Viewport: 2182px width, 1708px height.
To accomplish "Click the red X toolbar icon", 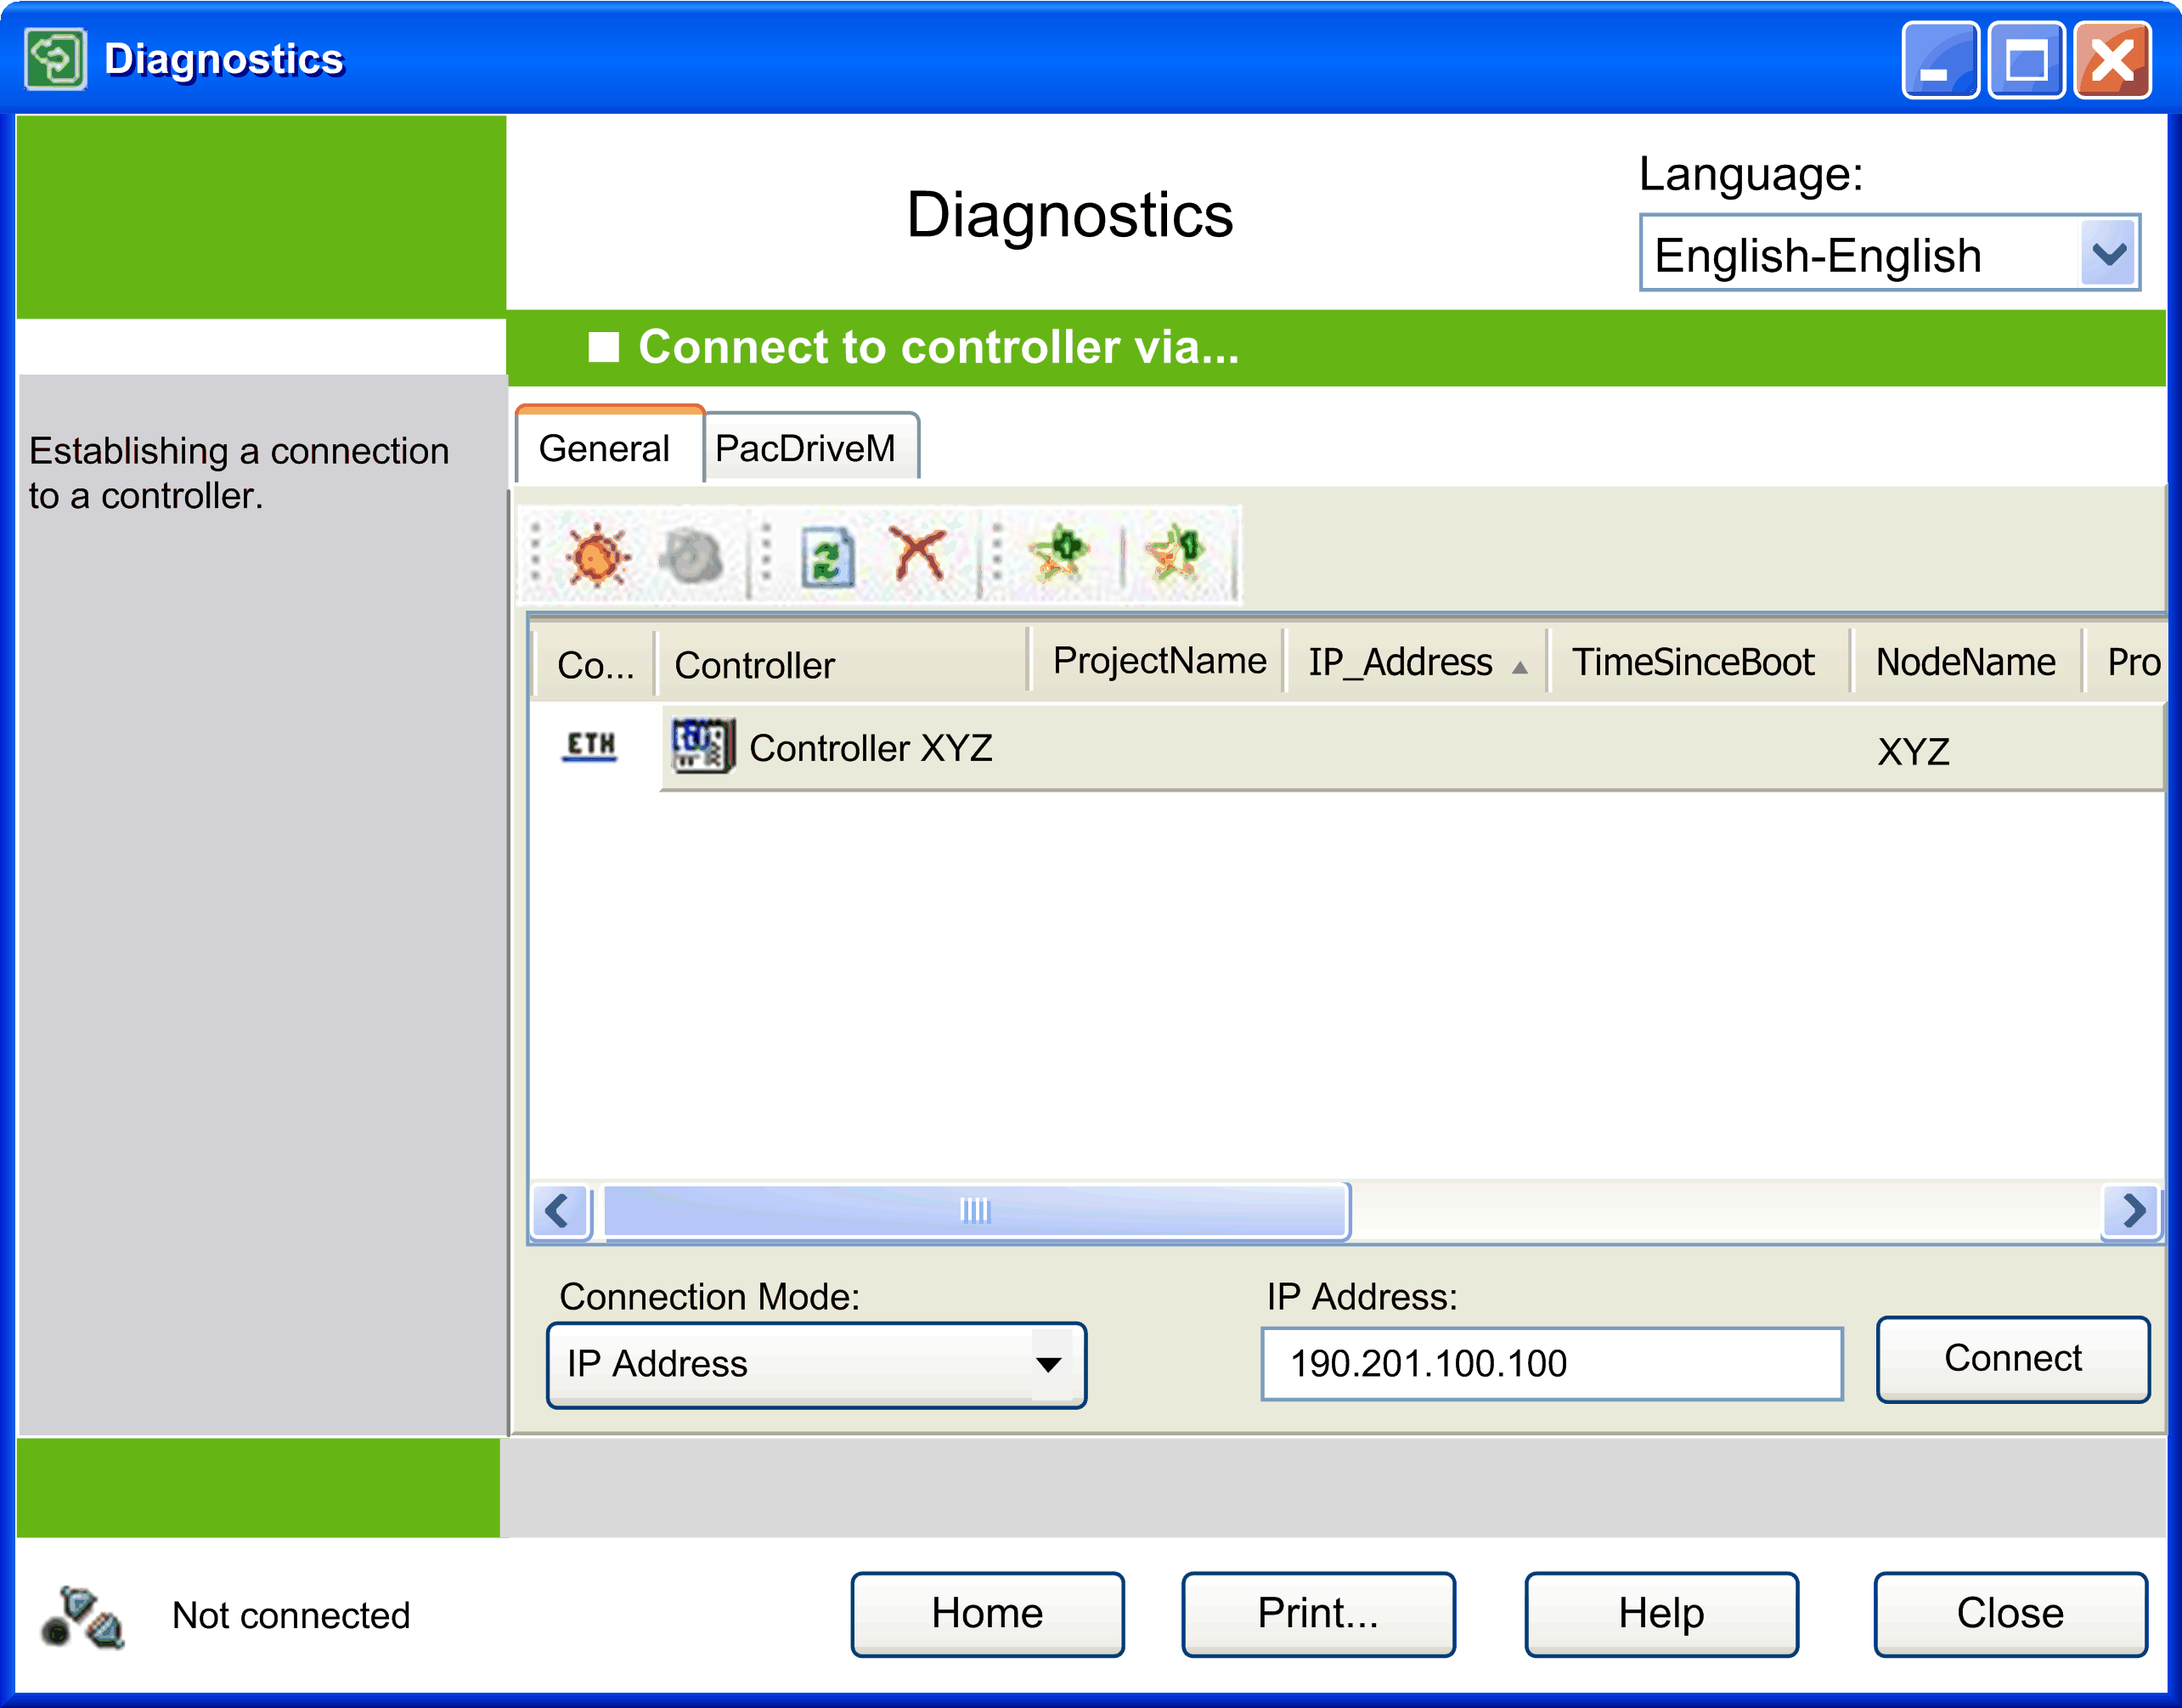I will coord(918,554).
